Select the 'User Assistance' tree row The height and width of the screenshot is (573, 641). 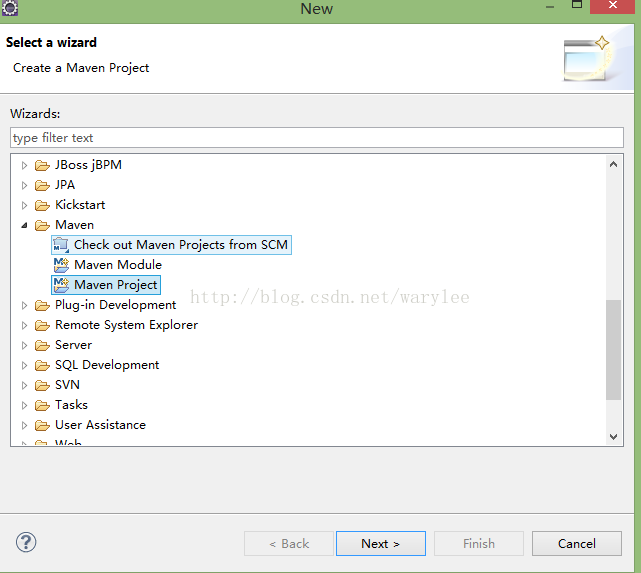(101, 425)
